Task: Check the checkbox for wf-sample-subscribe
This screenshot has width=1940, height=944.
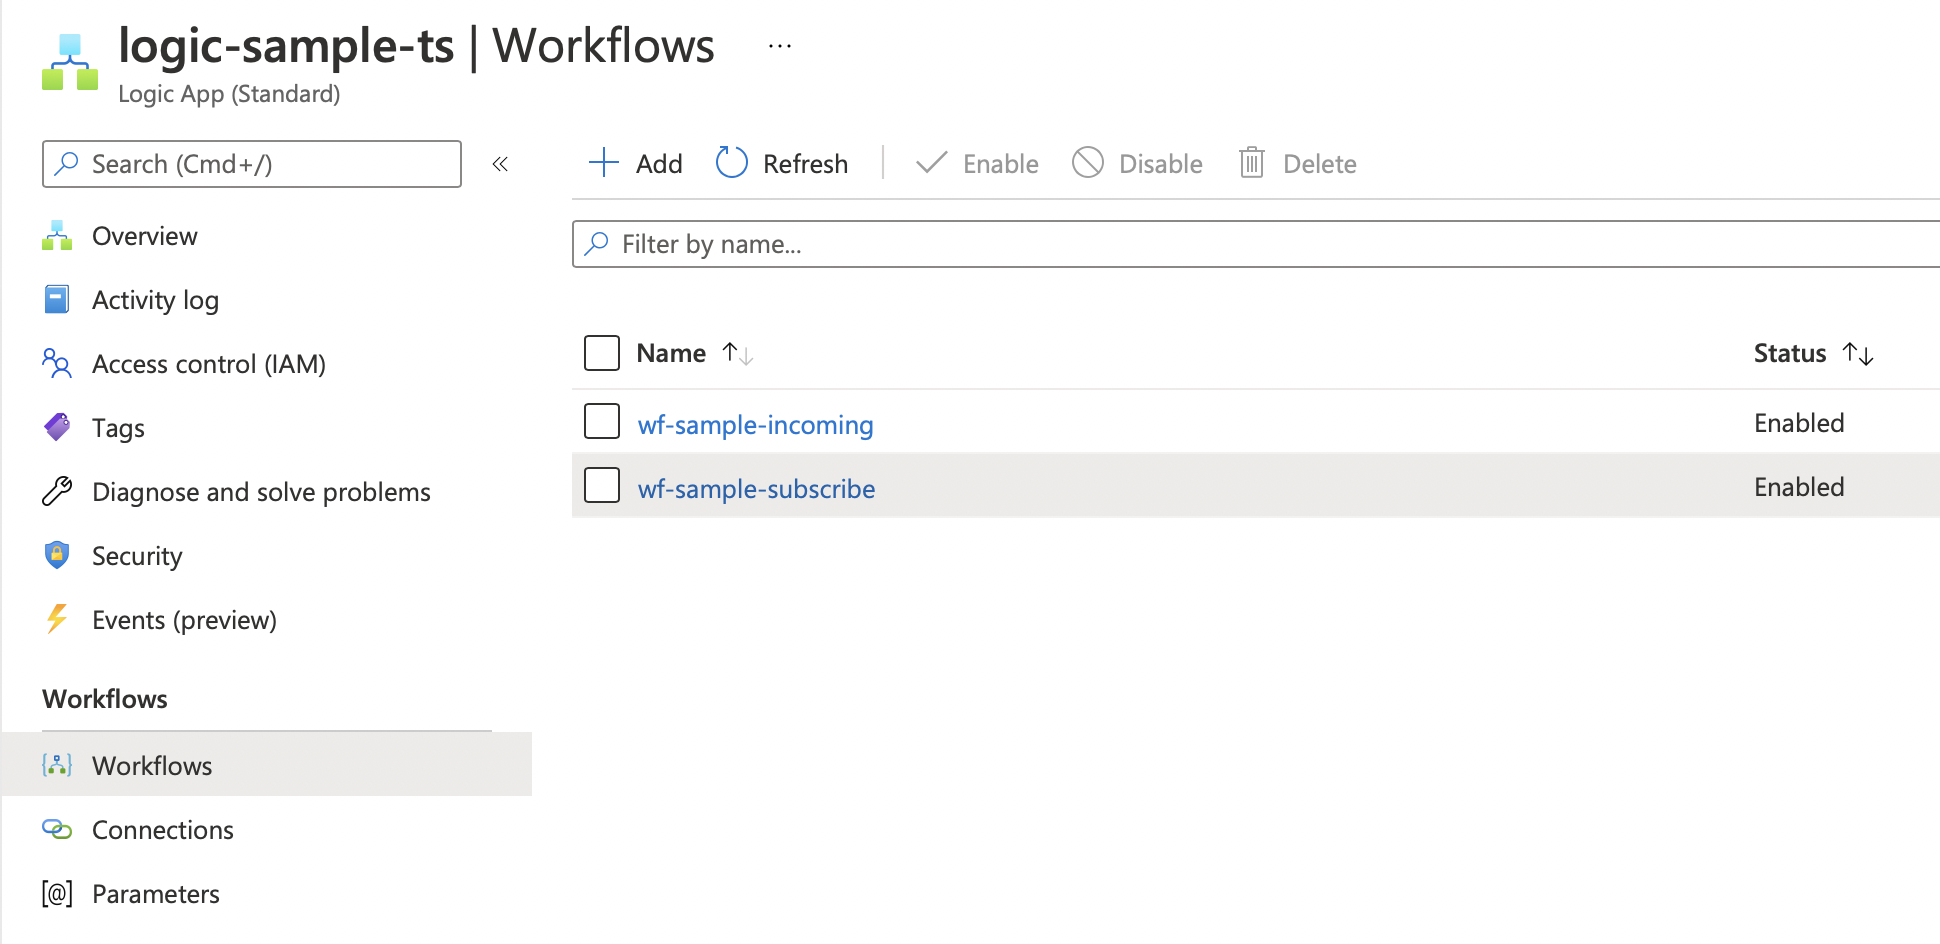Action: (601, 485)
